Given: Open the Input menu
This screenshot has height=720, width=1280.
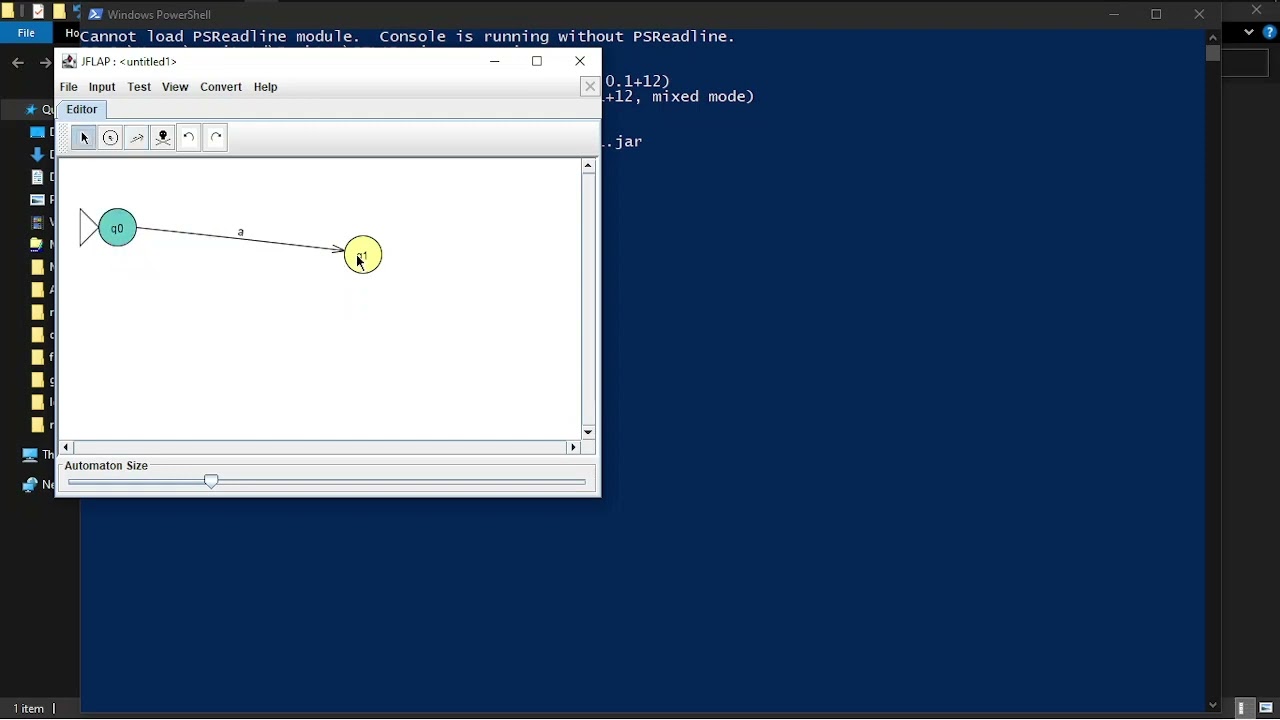Looking at the screenshot, I should pos(102,87).
